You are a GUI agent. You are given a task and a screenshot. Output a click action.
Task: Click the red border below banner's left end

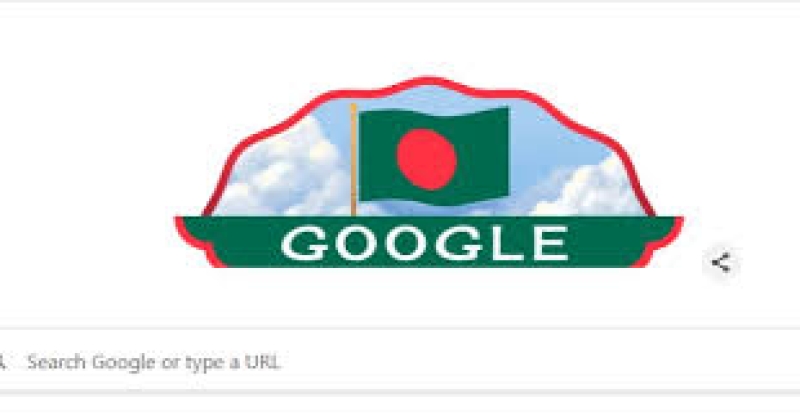point(217,259)
